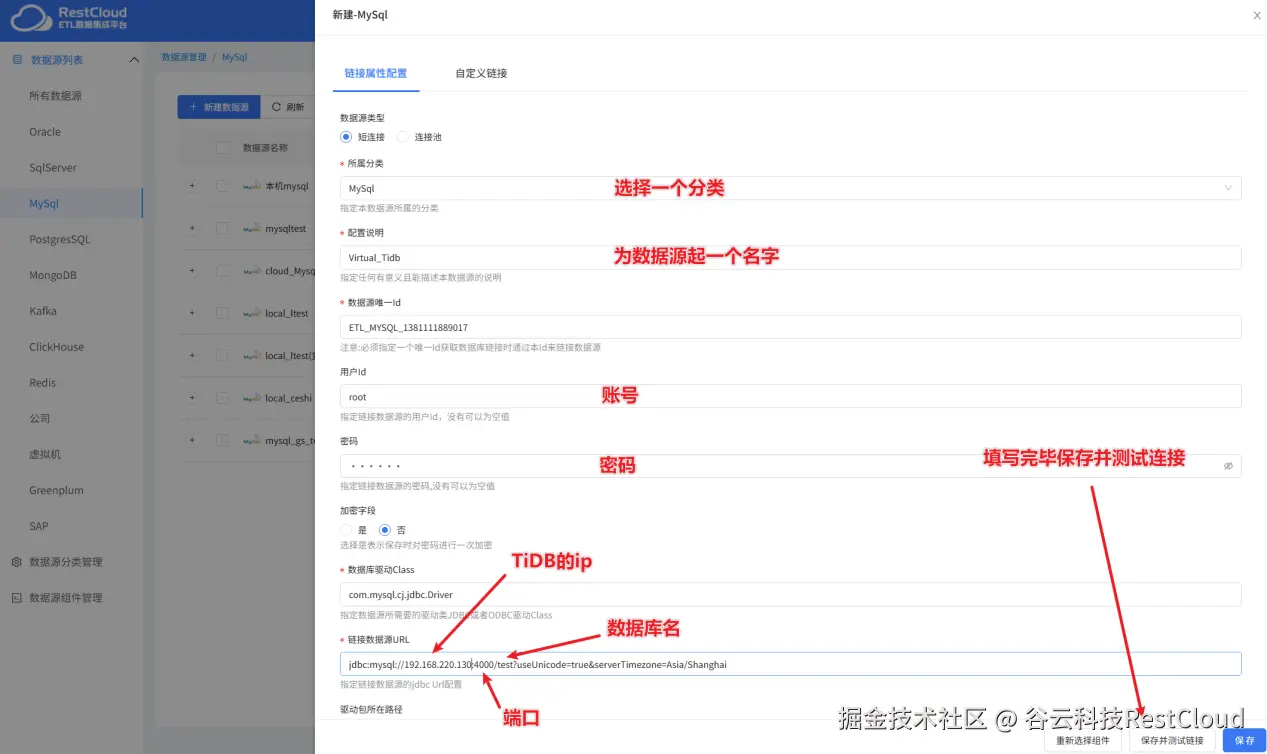Click the MySQL icon beside local_ceshi

(252, 398)
